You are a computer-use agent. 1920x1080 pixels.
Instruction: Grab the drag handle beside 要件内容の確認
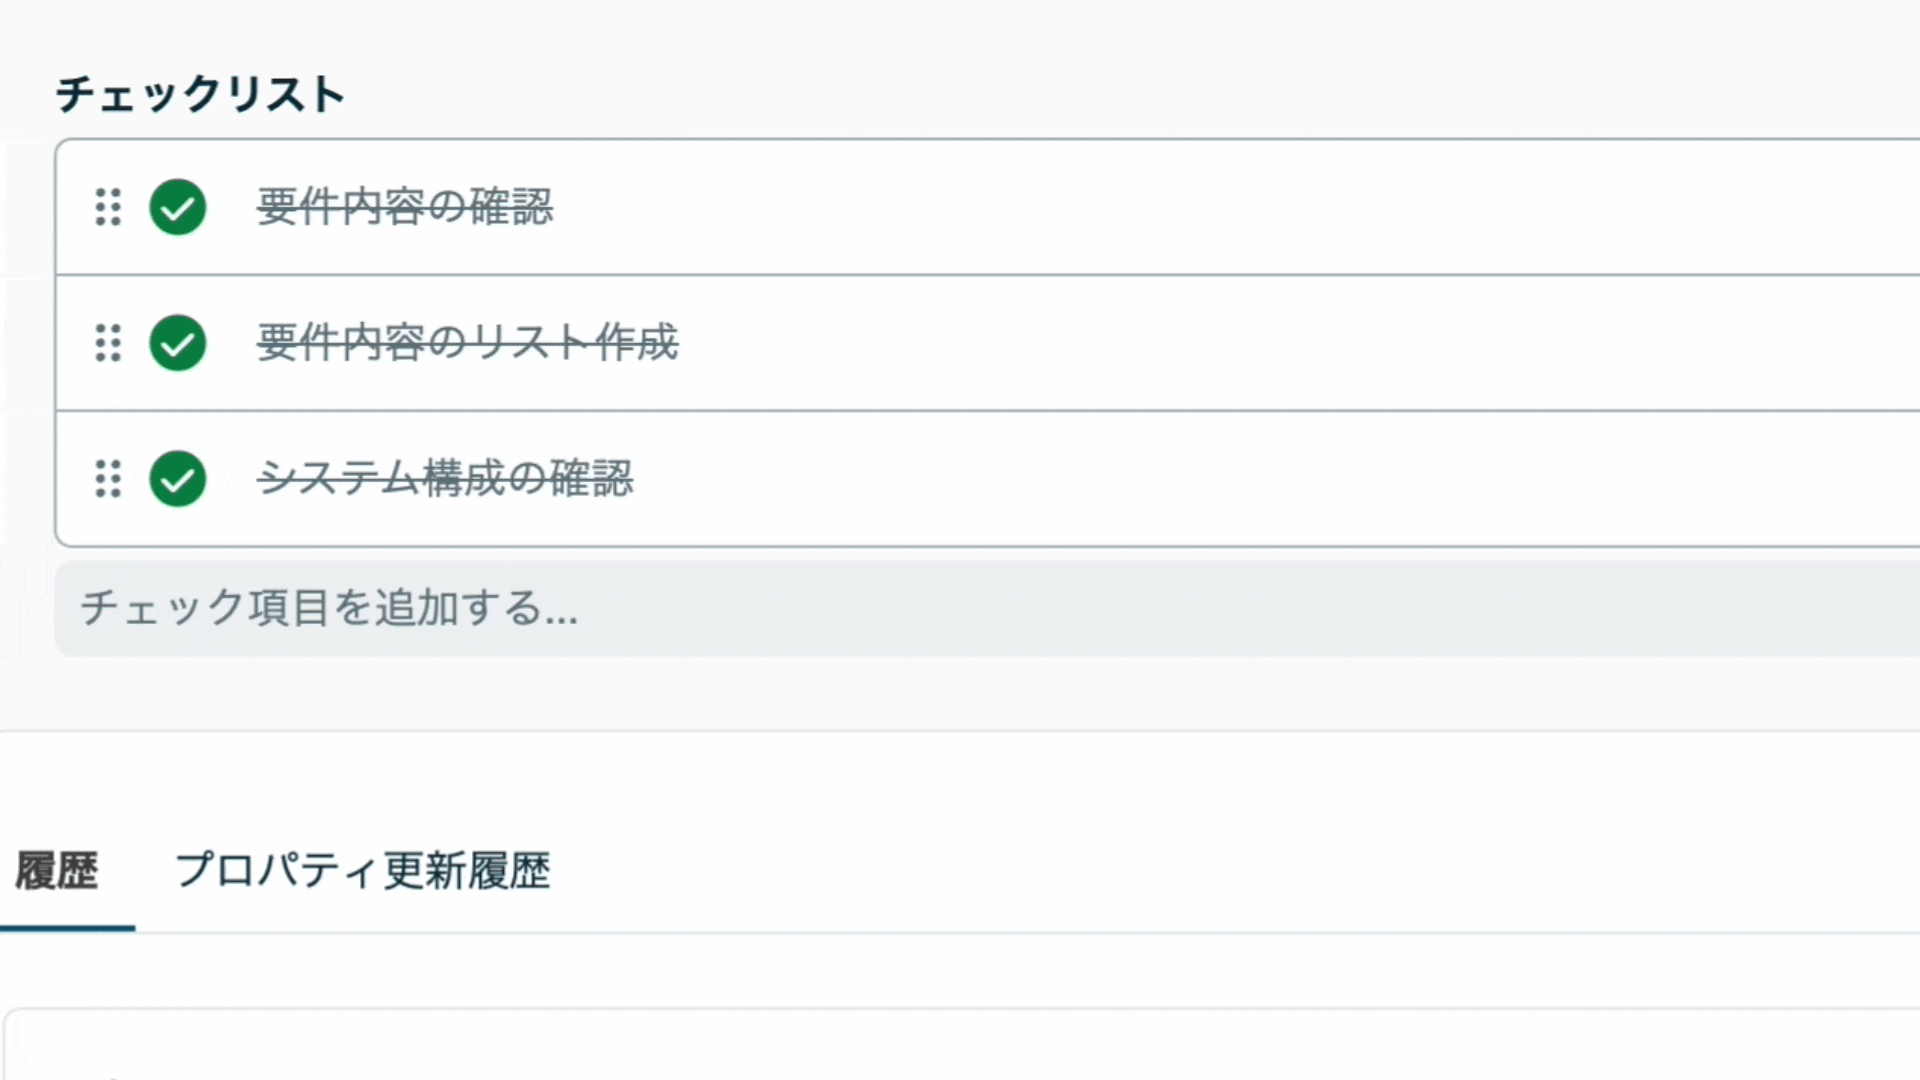click(x=108, y=207)
